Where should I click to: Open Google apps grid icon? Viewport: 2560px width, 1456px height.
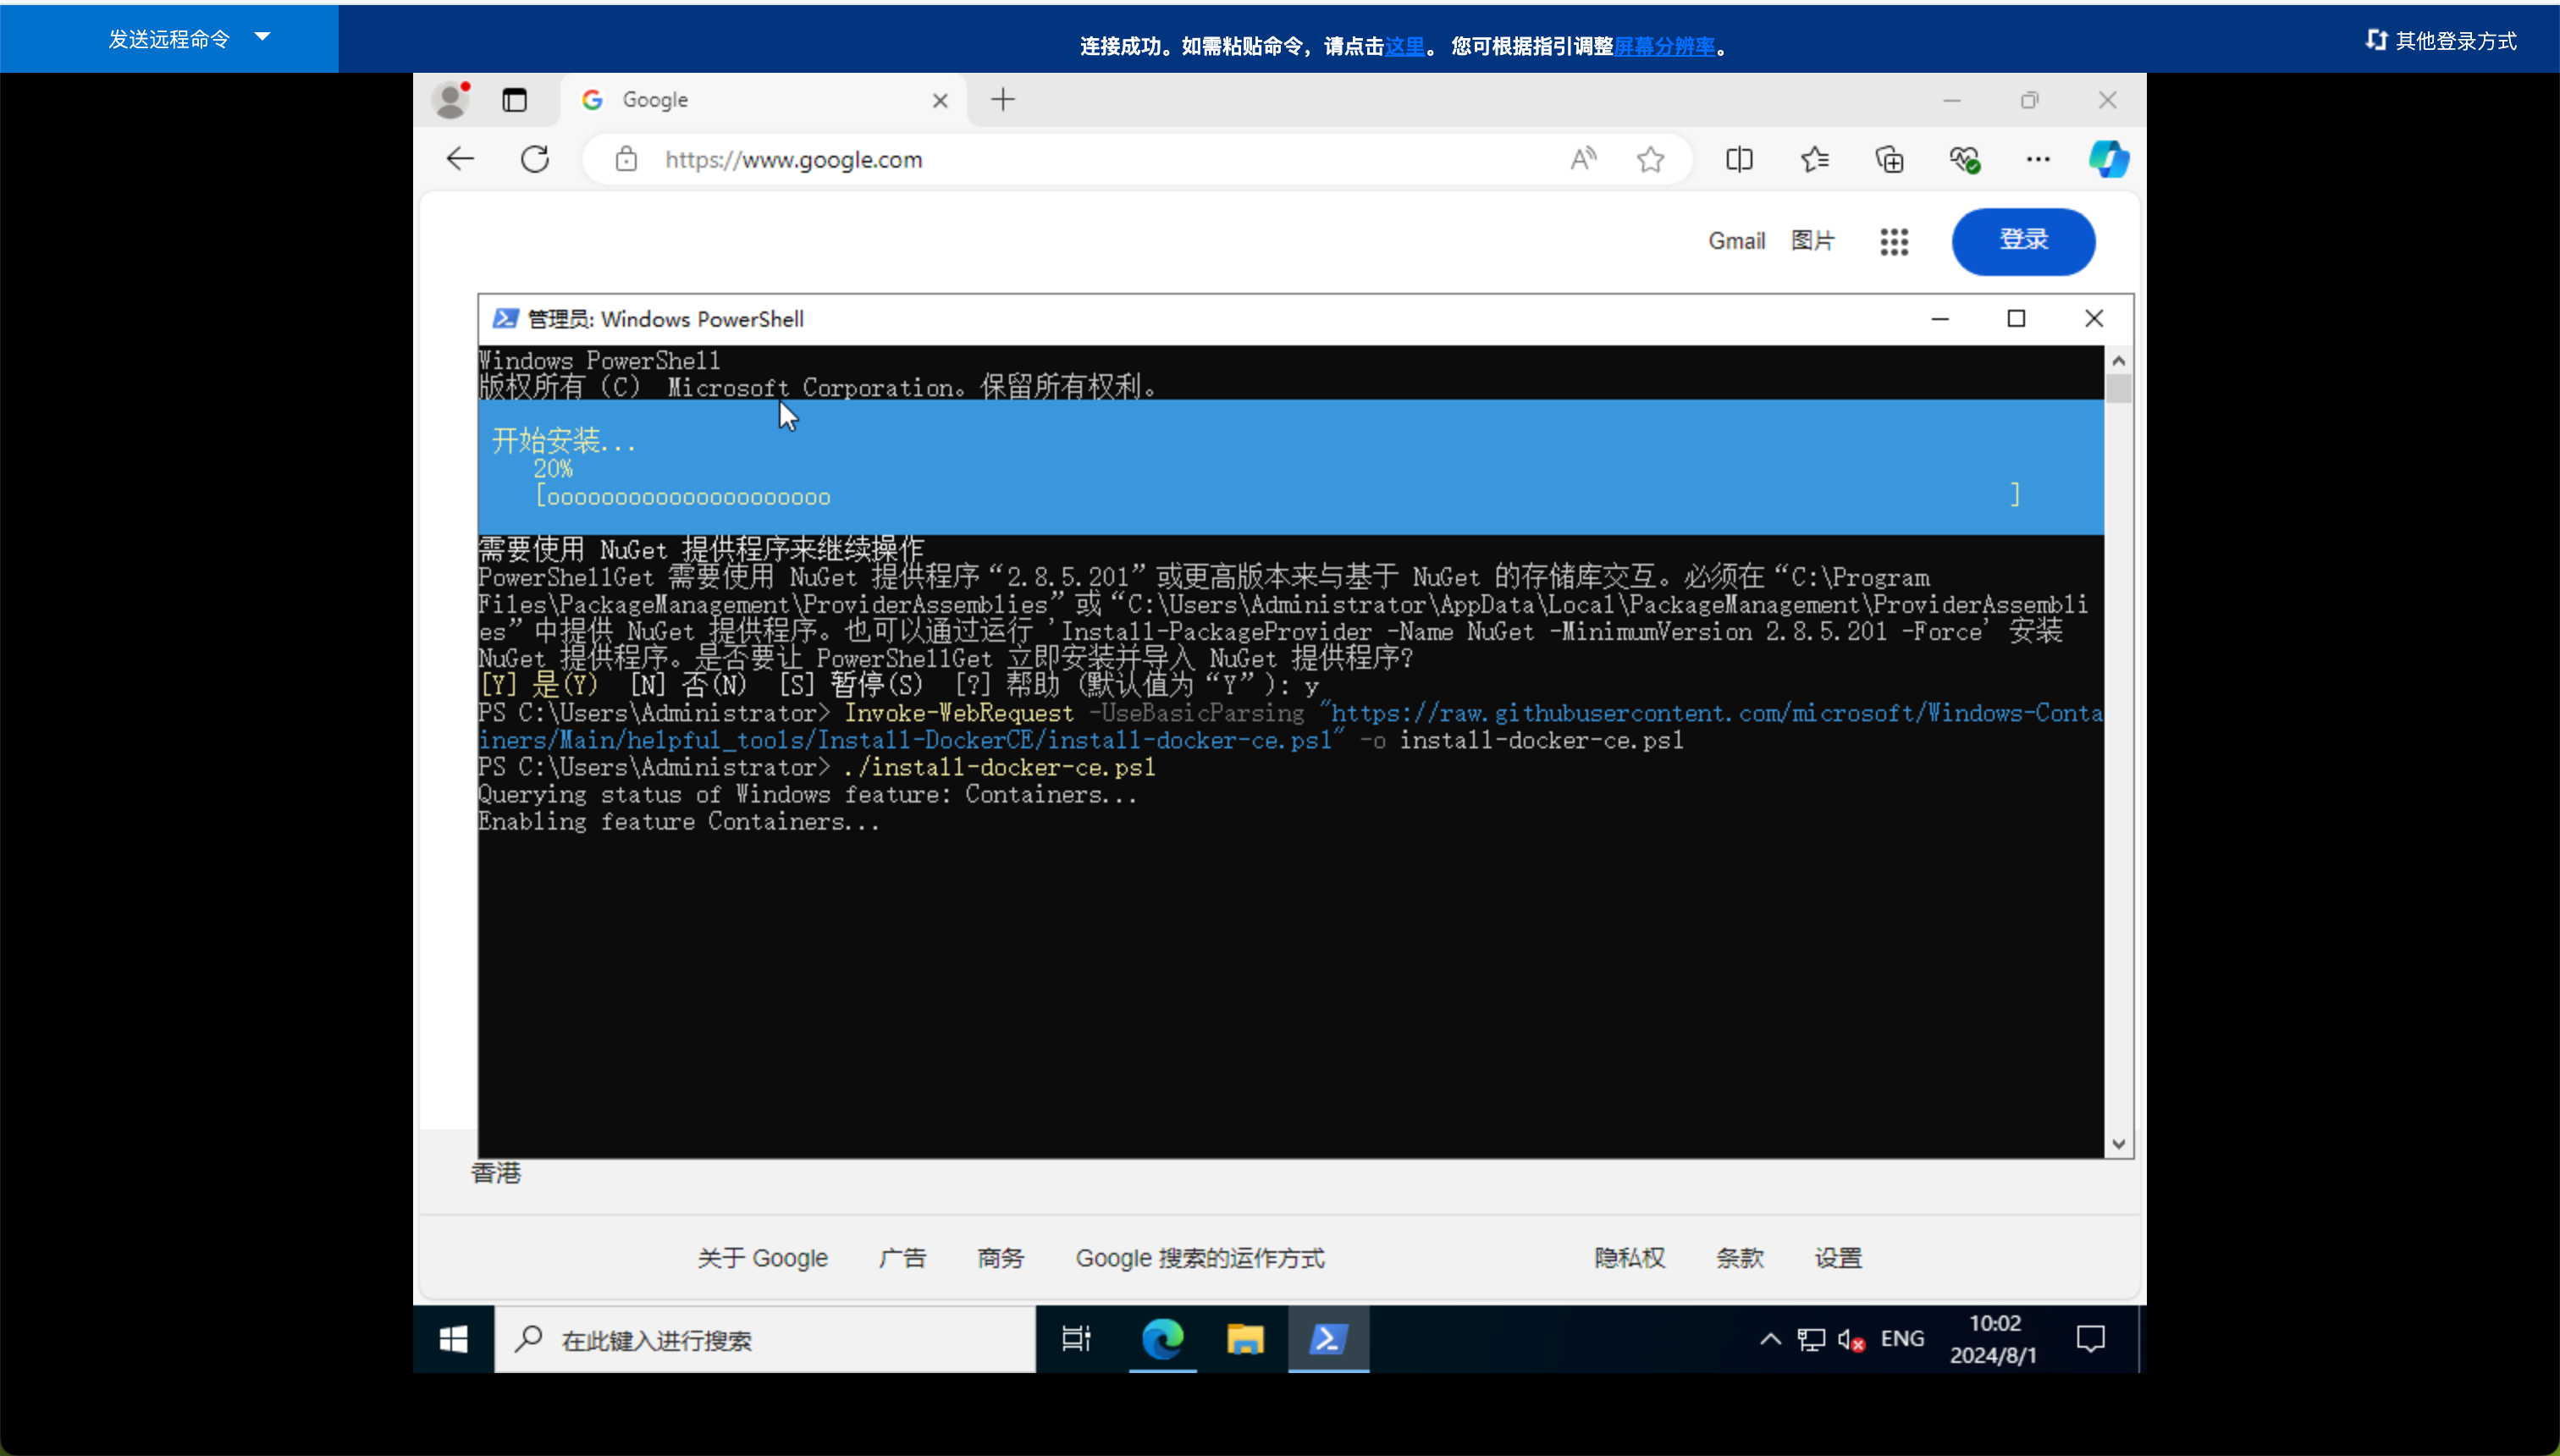click(1893, 241)
